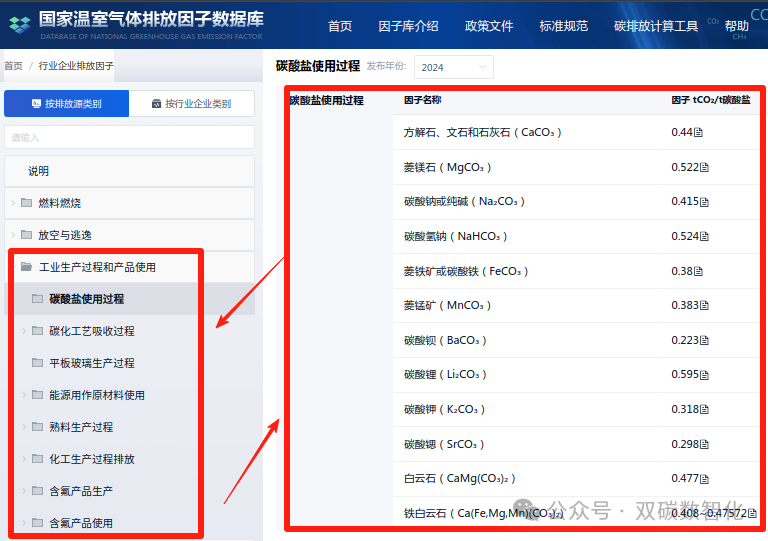Viewport: 768px width, 541px height.
Task: Click document icon beside FeCO₃ 0.38 value
Action: (699, 271)
